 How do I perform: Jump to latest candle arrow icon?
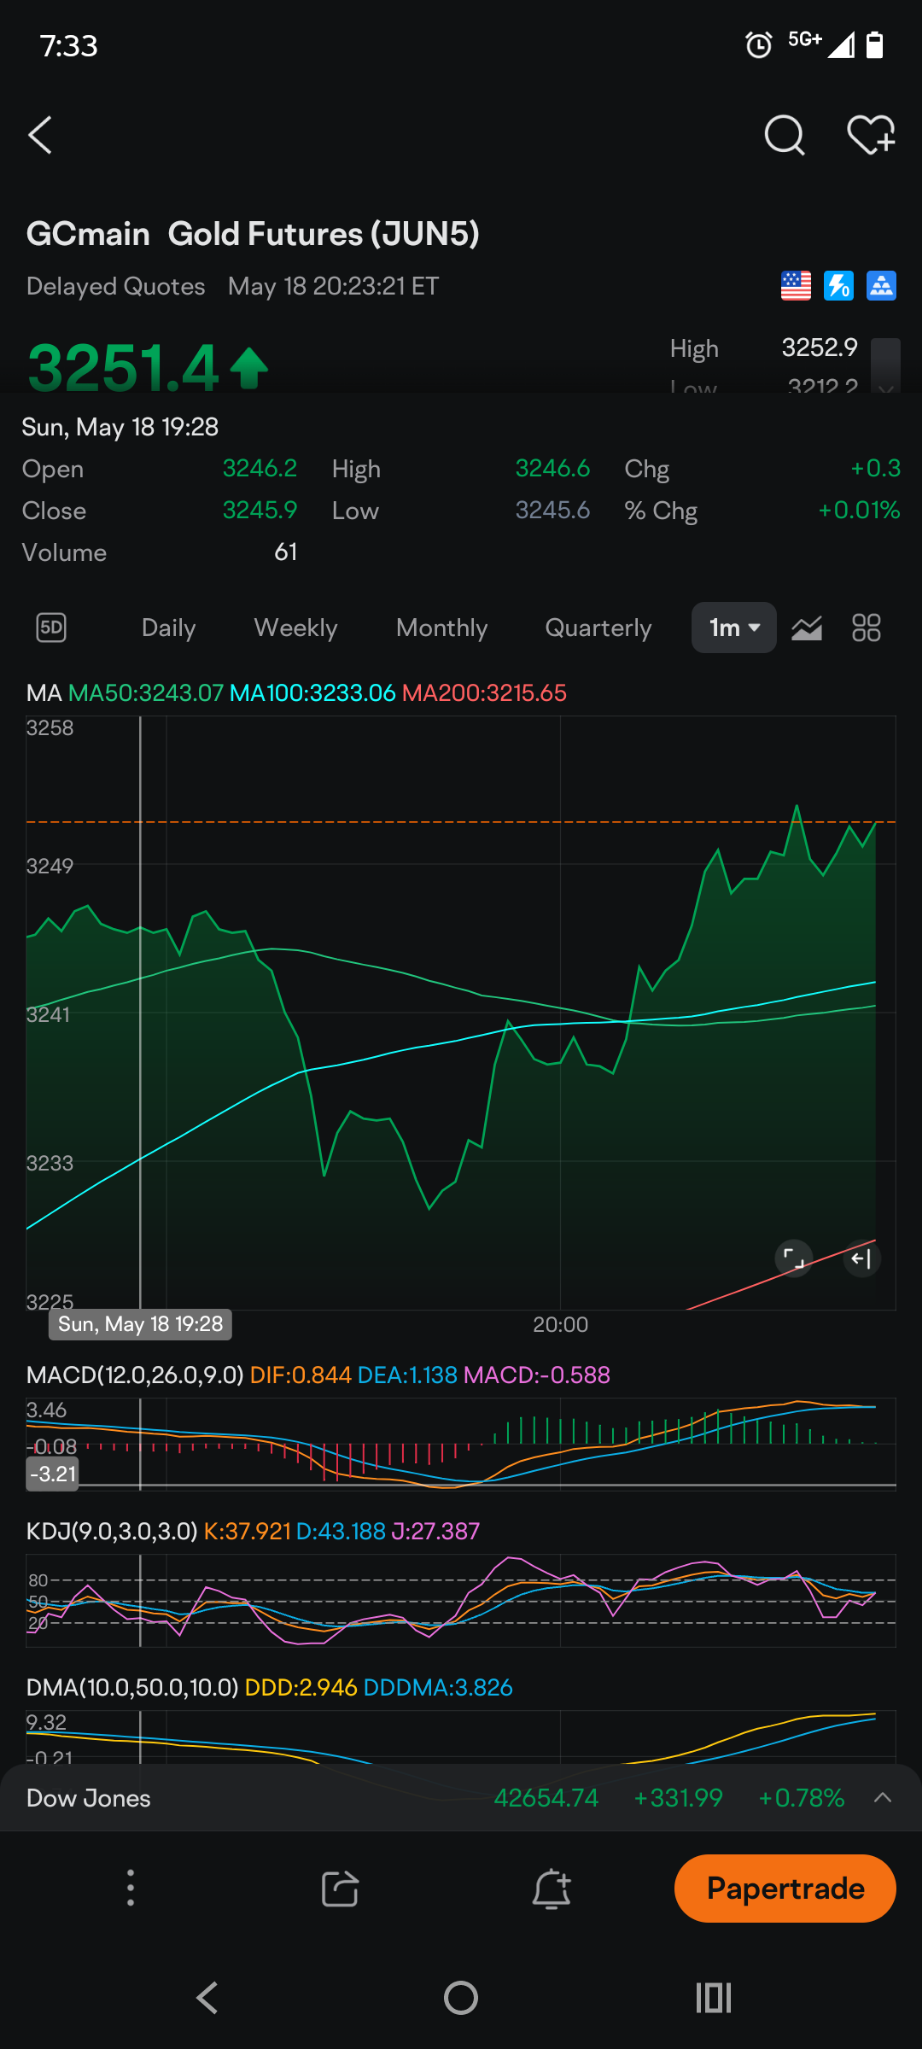click(861, 1259)
